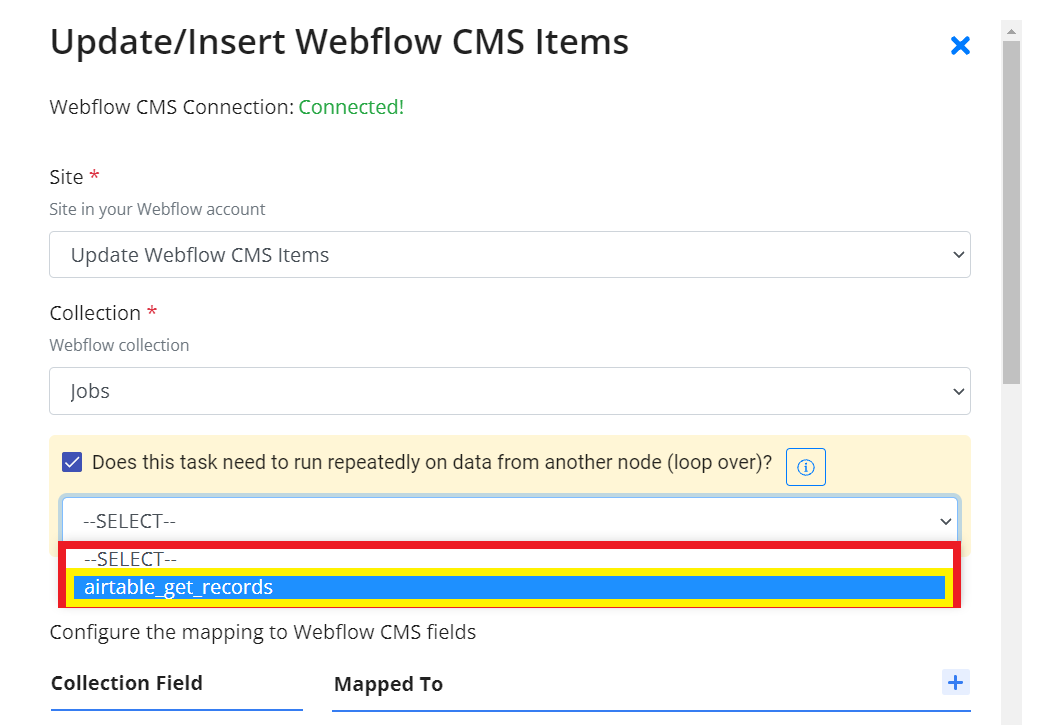Viewport: 1041px width, 725px height.
Task: Open the Site dropdown showing Update Webflow CMS Items
Action: [x=510, y=254]
